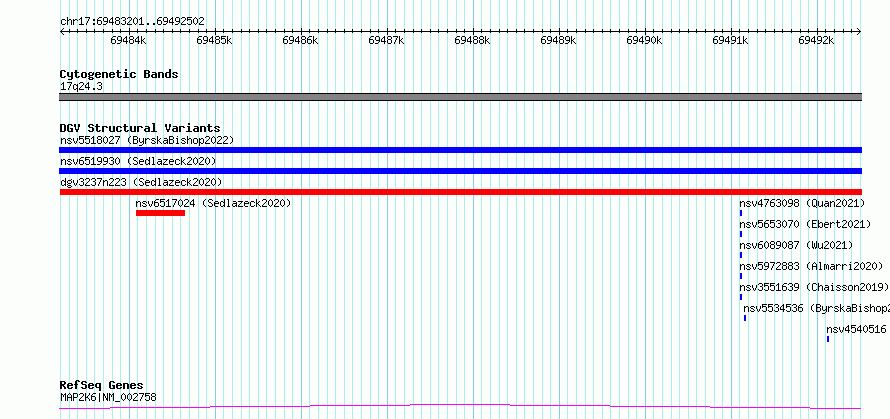
Task: Click the 69487k ruler tick label
Action: (387, 40)
